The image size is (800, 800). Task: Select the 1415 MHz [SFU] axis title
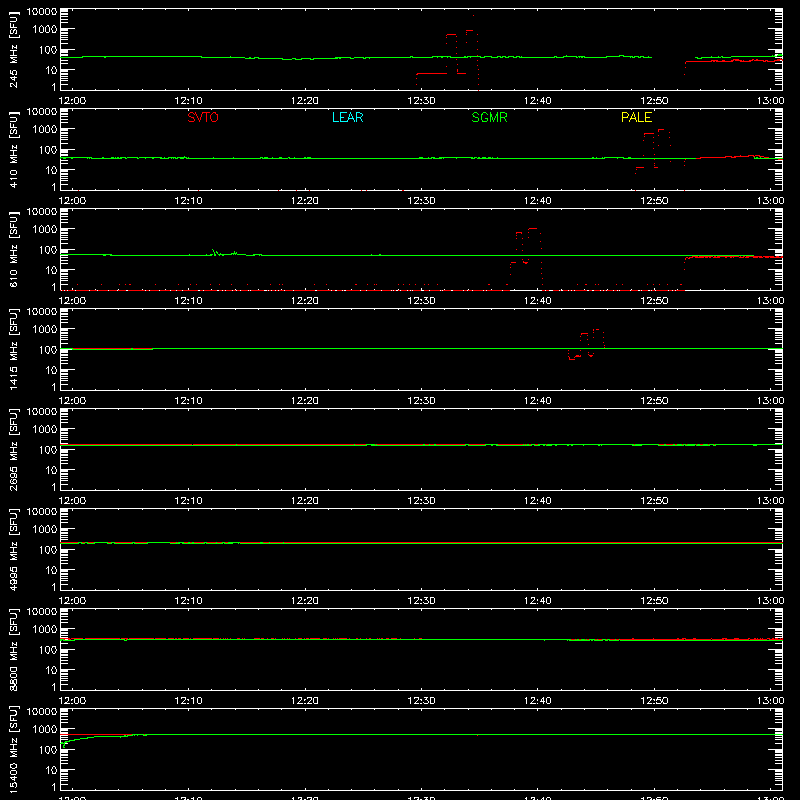[13, 350]
